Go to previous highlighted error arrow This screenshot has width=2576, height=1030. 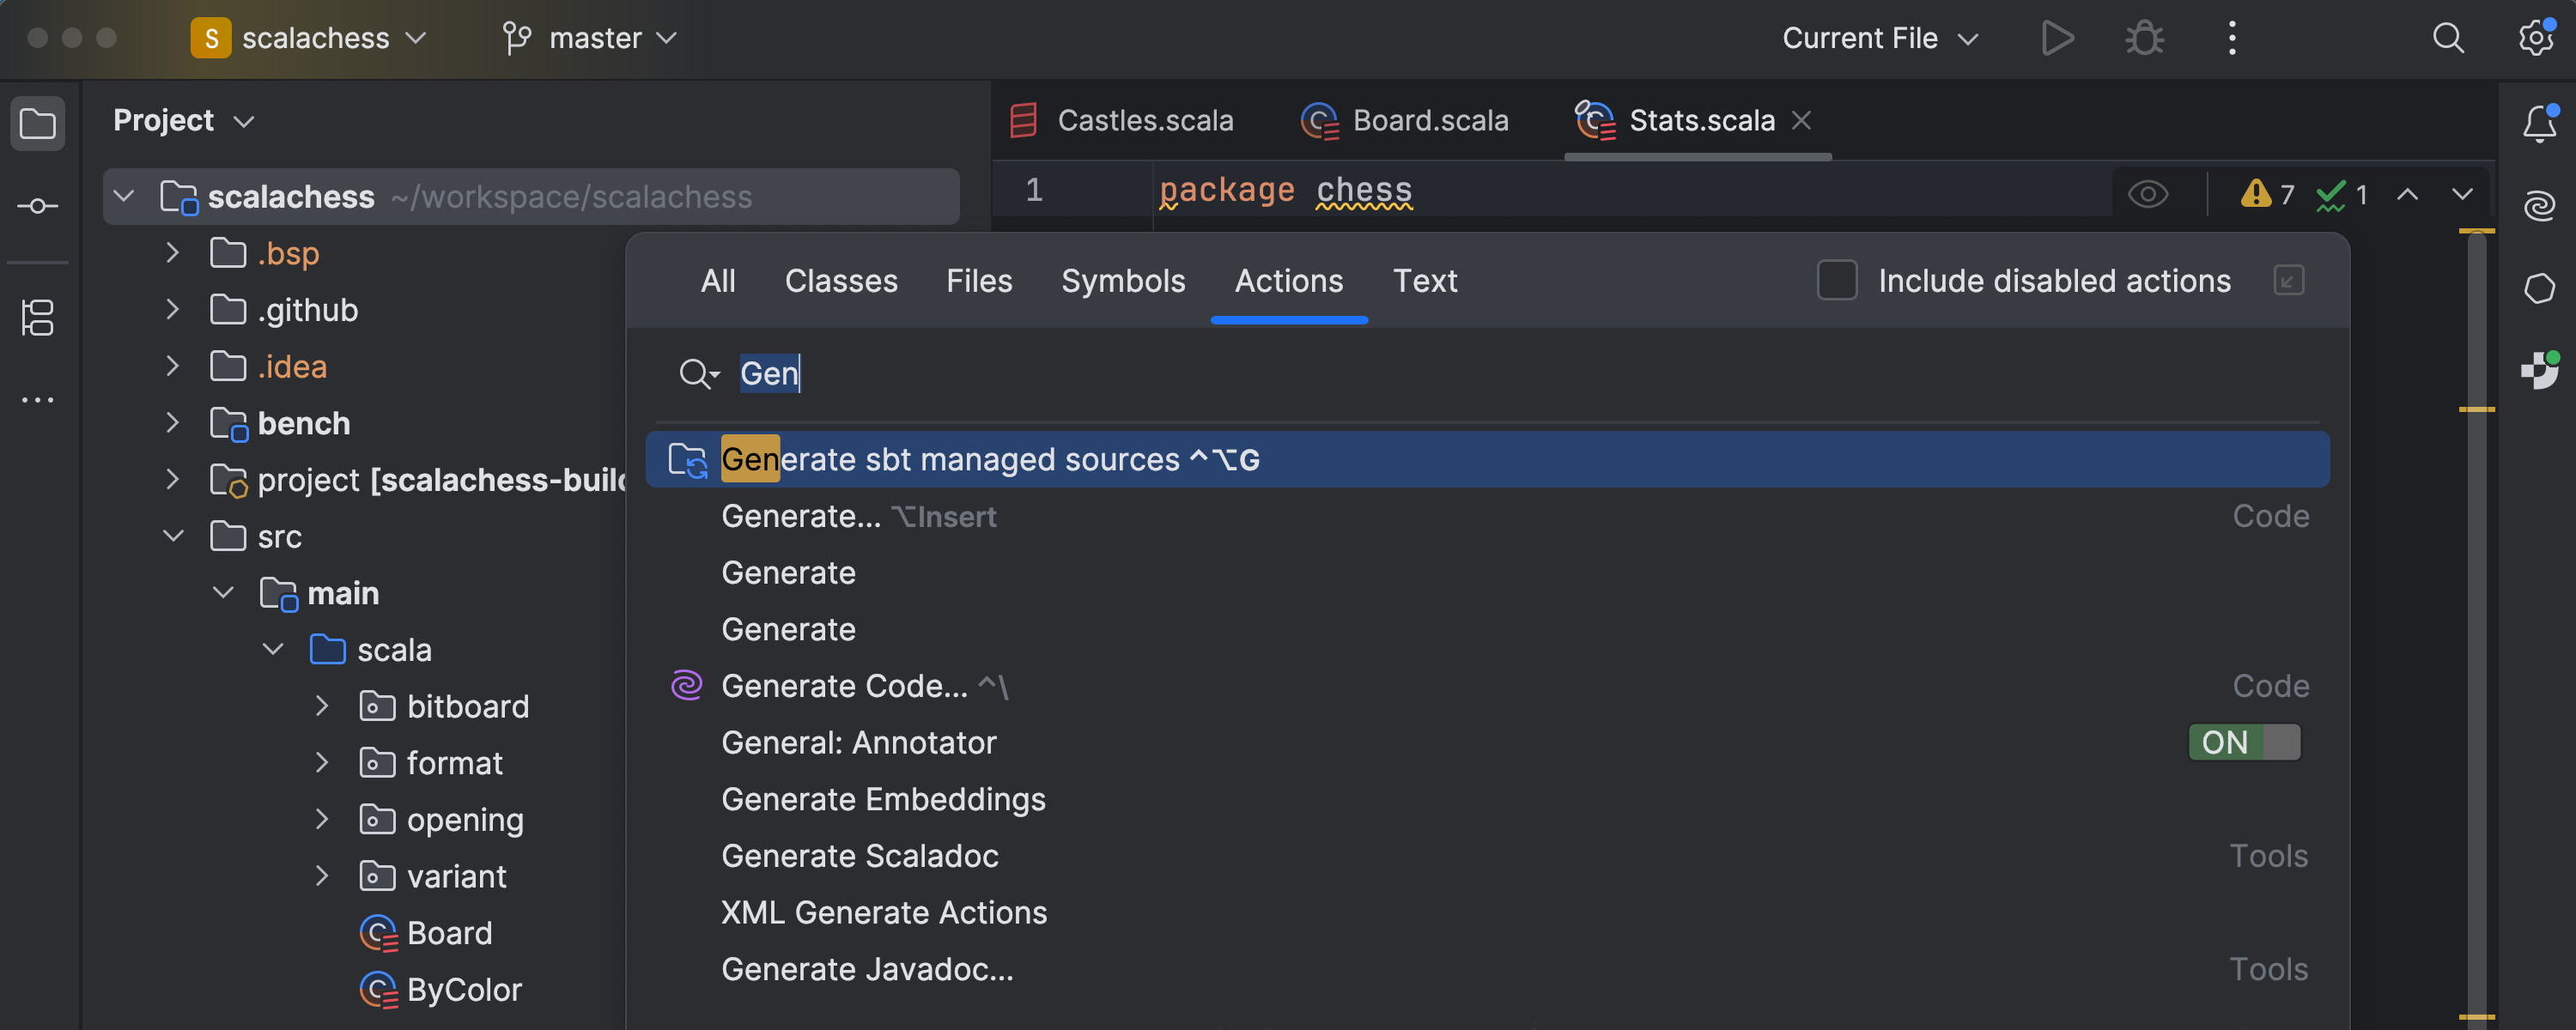tap(2408, 193)
